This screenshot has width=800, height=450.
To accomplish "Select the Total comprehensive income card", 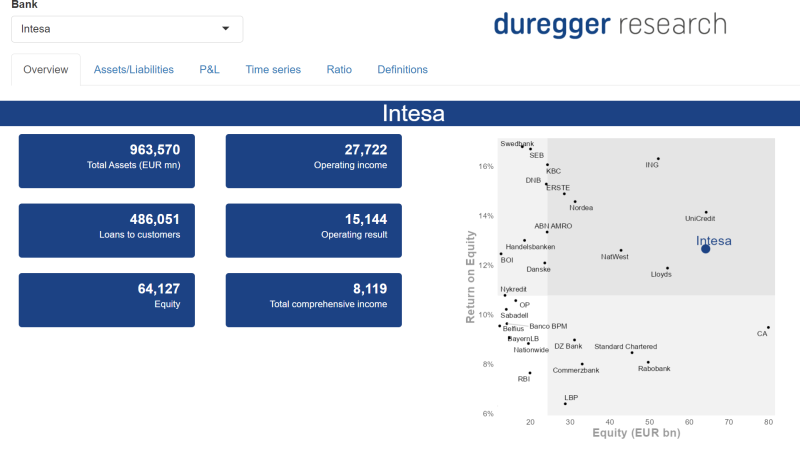I will click(314, 300).
